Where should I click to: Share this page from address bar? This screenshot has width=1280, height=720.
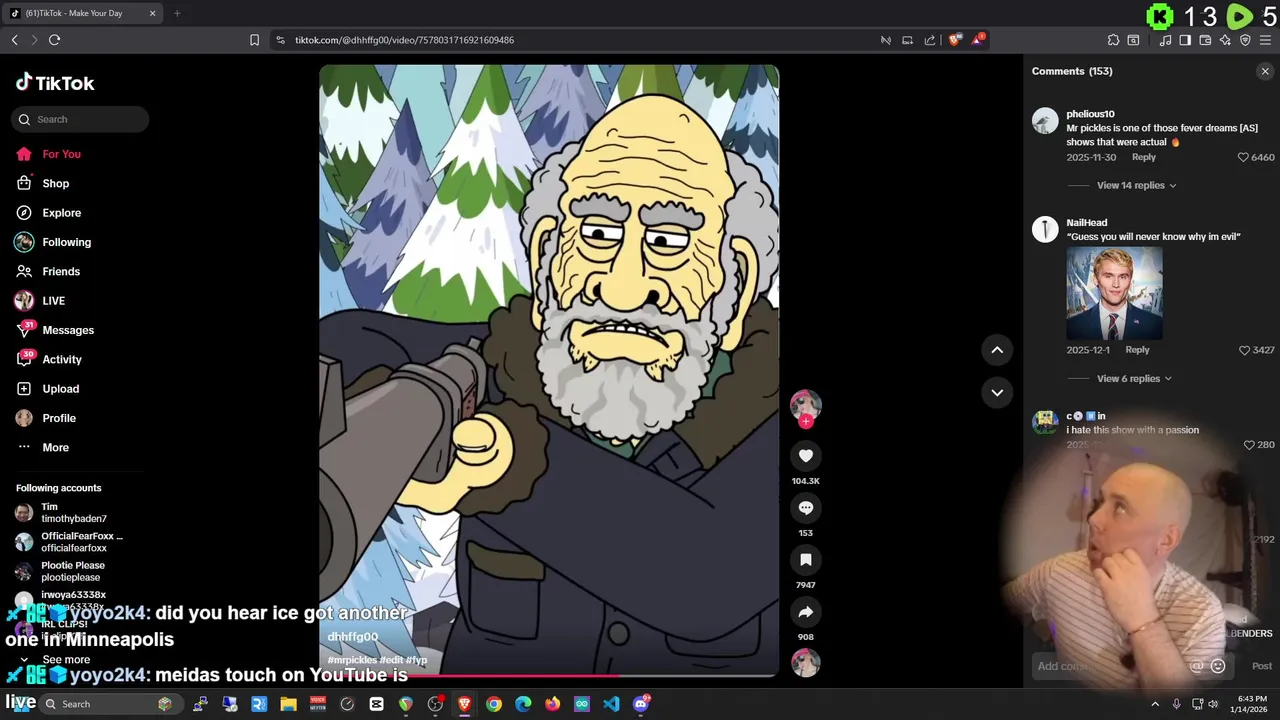point(930,40)
